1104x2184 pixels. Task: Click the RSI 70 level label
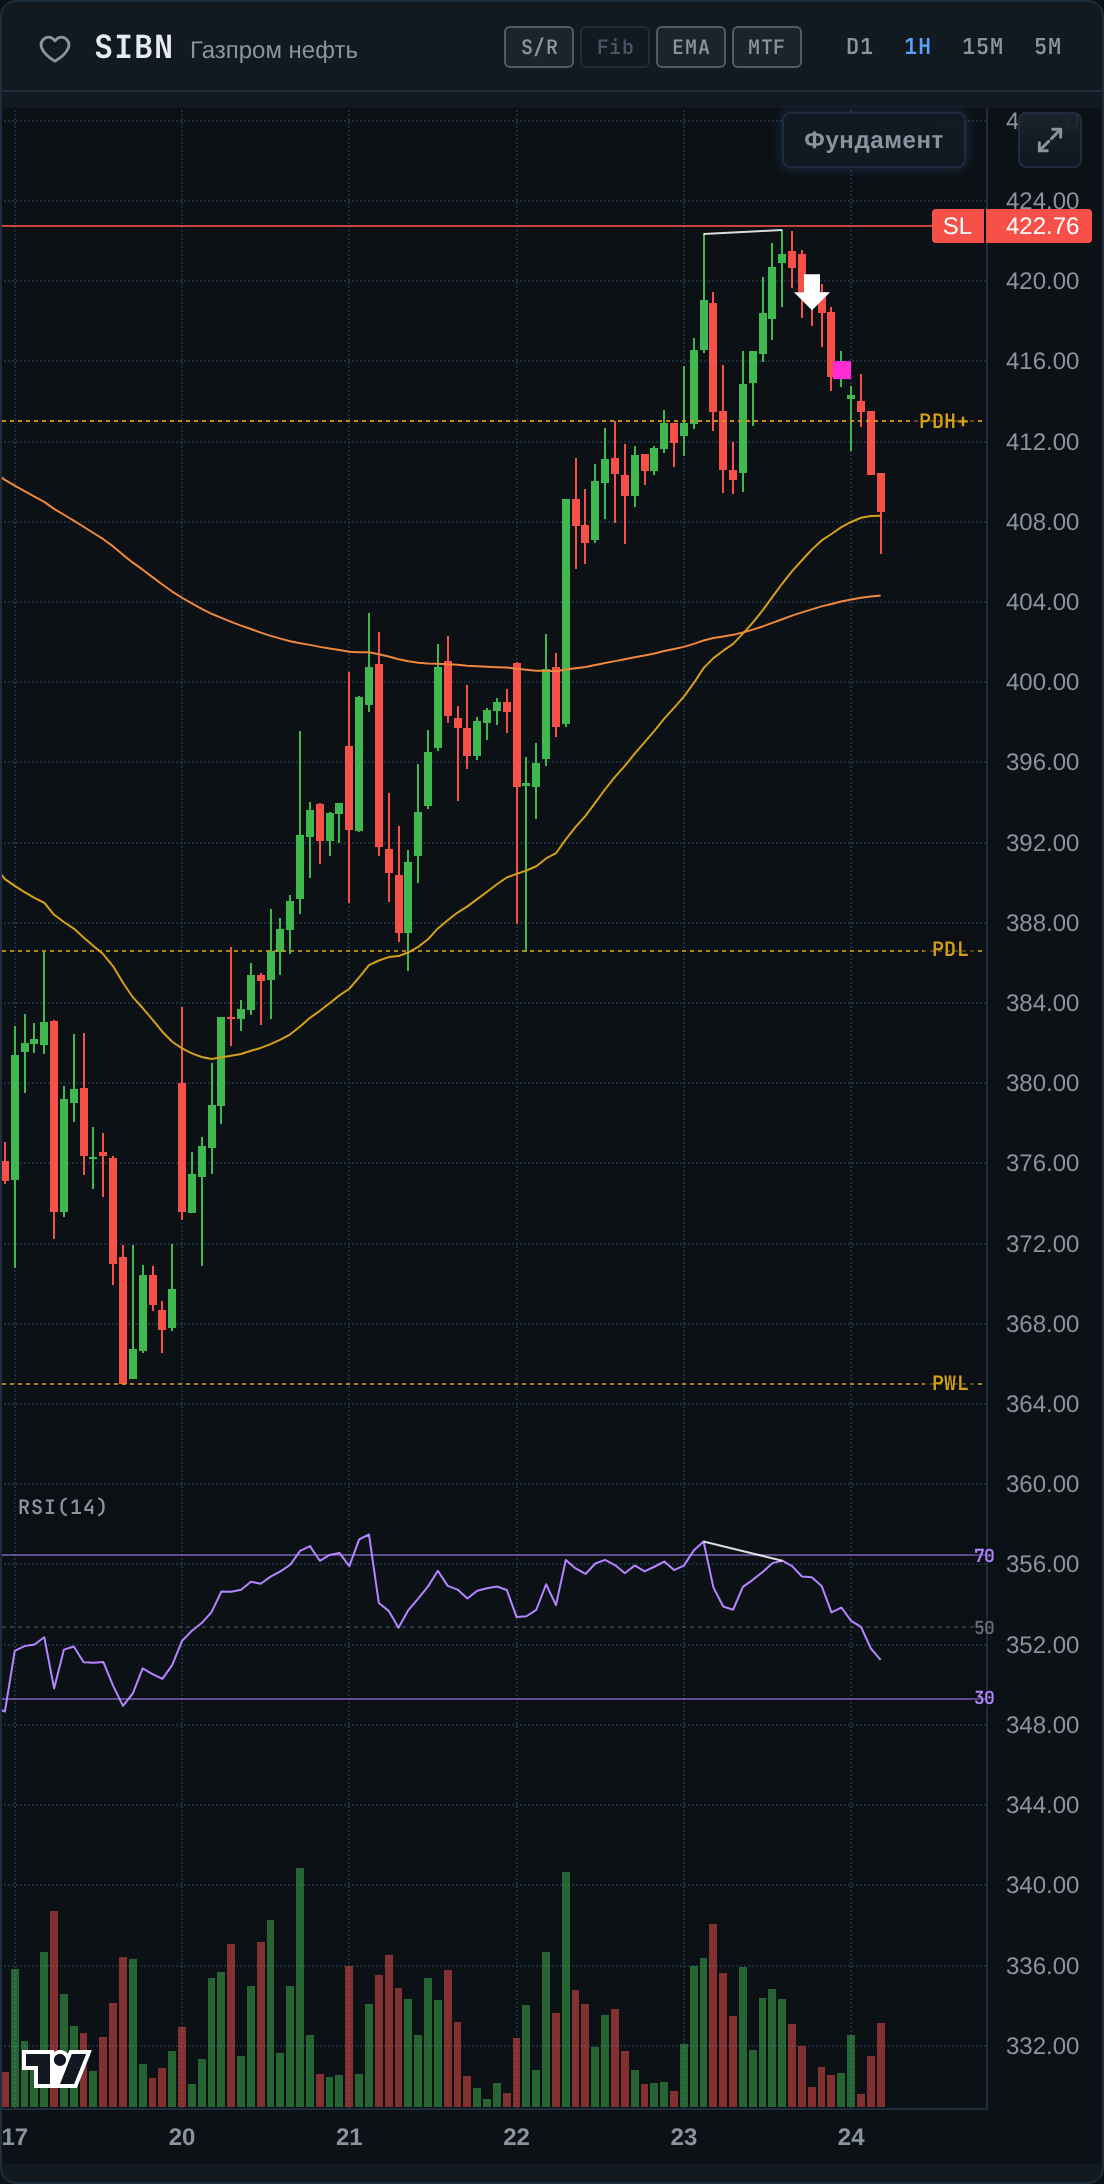[x=984, y=1556]
